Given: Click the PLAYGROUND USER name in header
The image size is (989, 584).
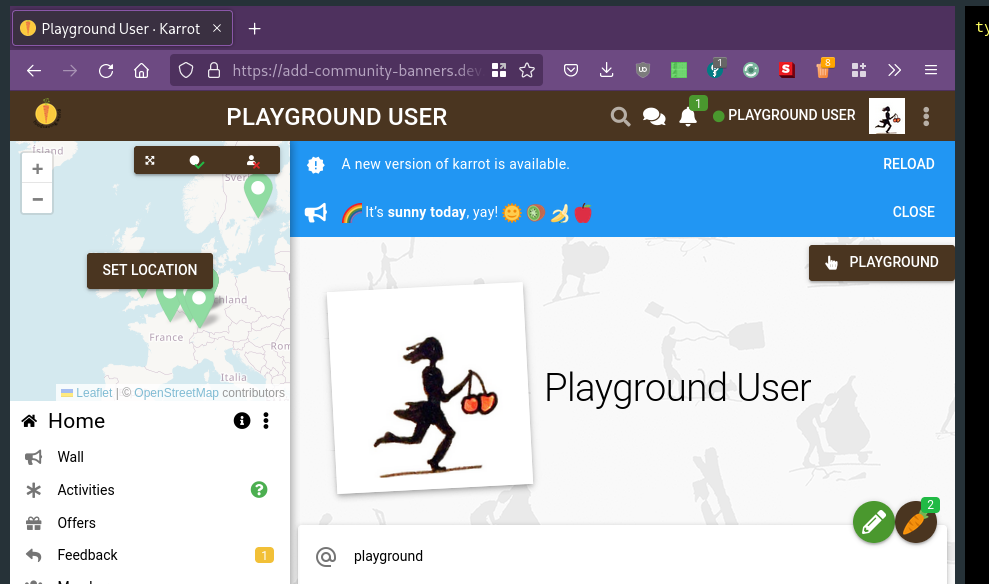Looking at the screenshot, I should 792,115.
